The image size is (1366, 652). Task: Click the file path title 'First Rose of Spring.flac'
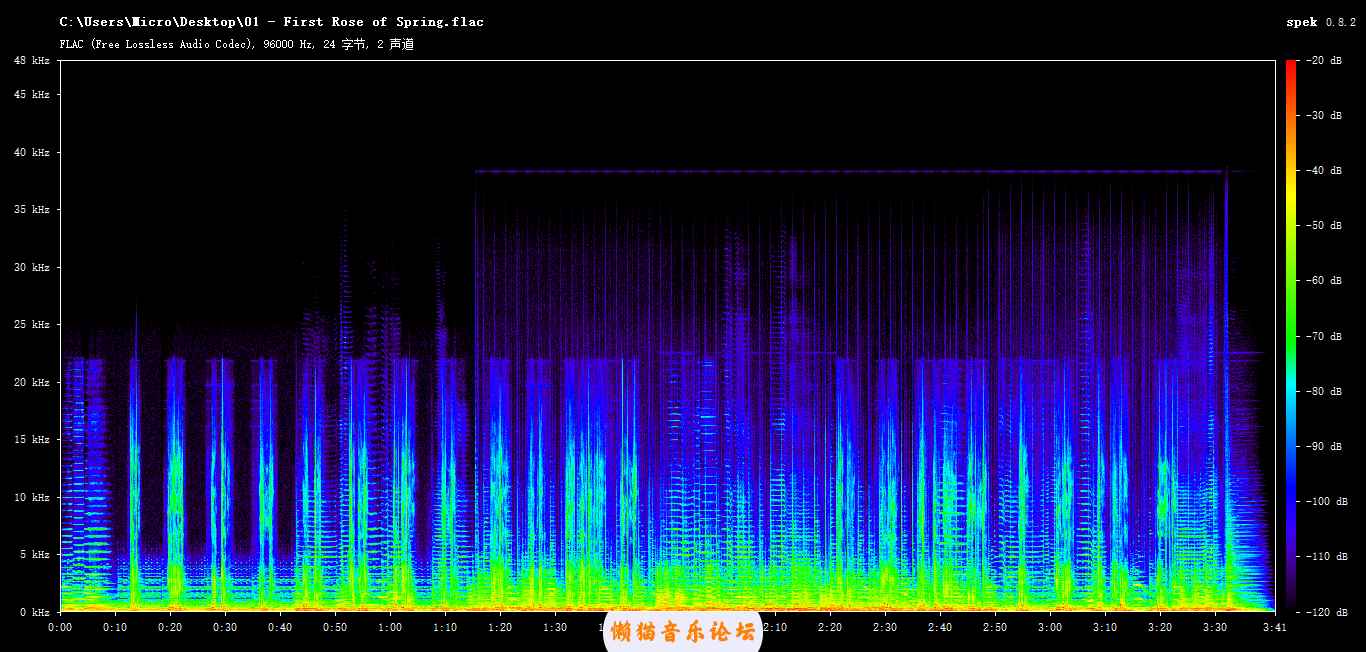(x=271, y=22)
